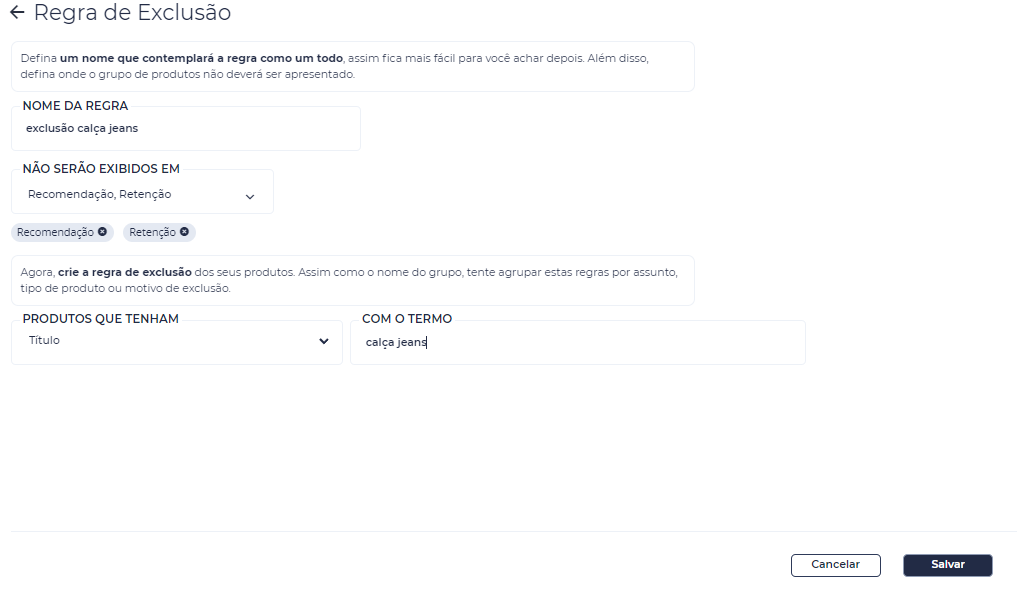This screenshot has width=1017, height=590.
Task: Remove the Retenção chip via its x icon
Action: click(x=184, y=231)
